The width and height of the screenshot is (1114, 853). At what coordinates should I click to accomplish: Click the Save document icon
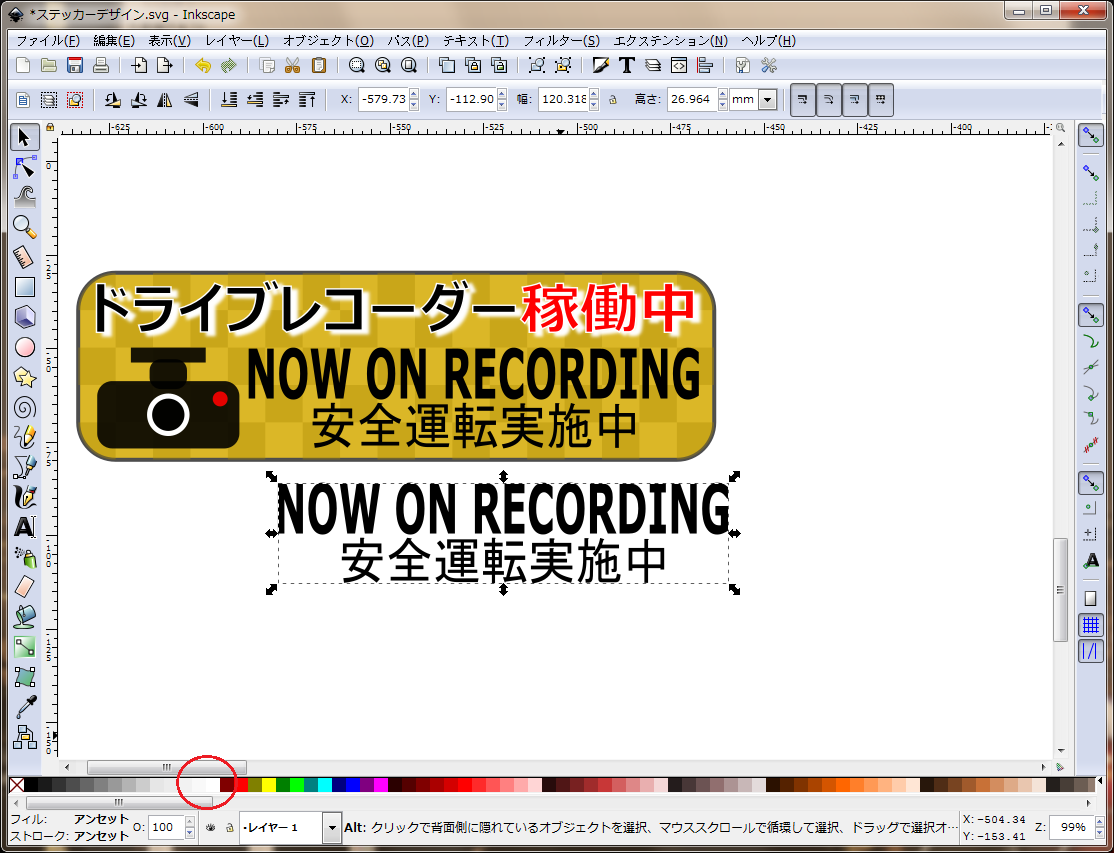click(75, 66)
